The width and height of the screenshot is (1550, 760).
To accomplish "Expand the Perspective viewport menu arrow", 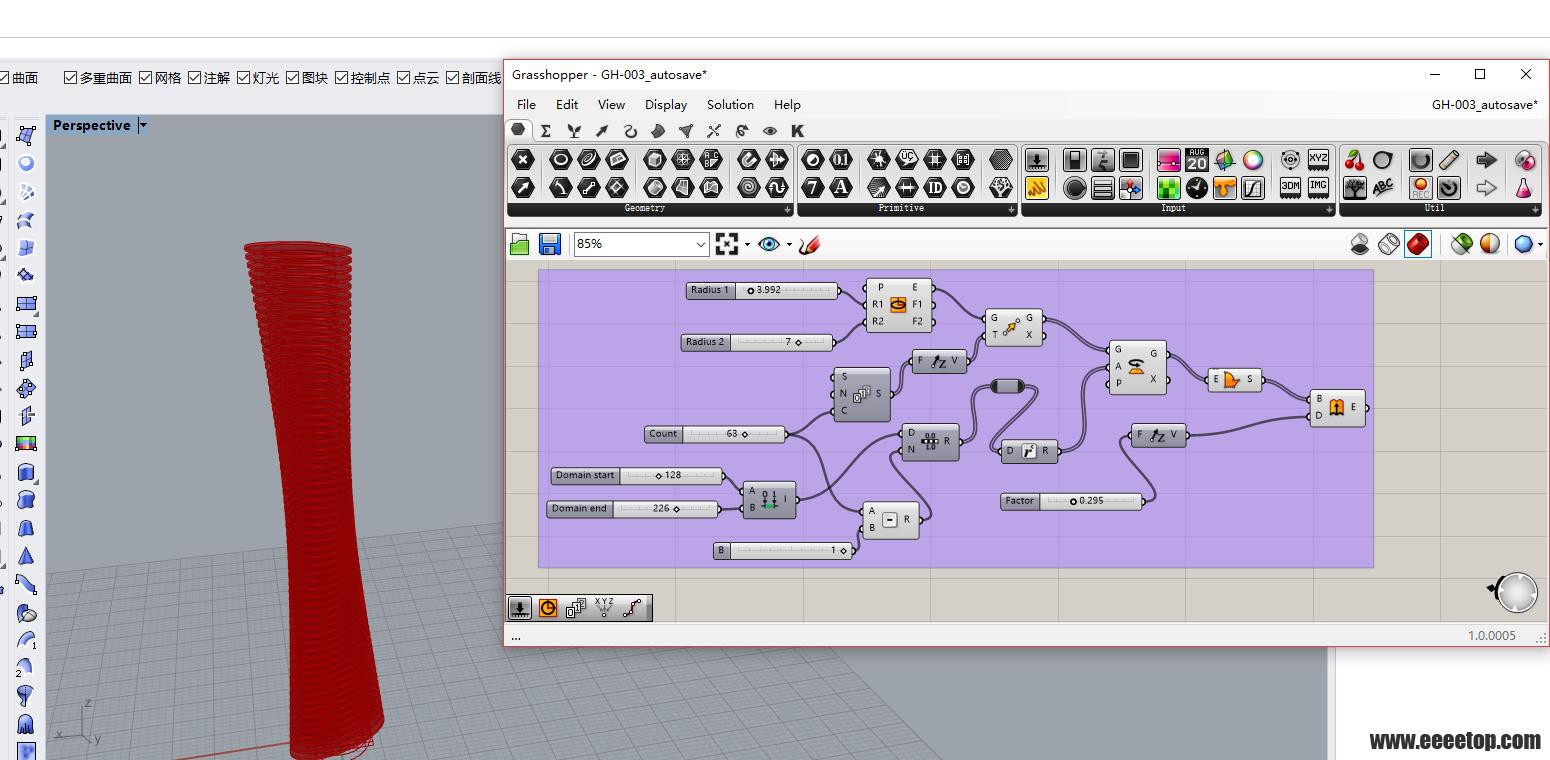I will (x=143, y=126).
